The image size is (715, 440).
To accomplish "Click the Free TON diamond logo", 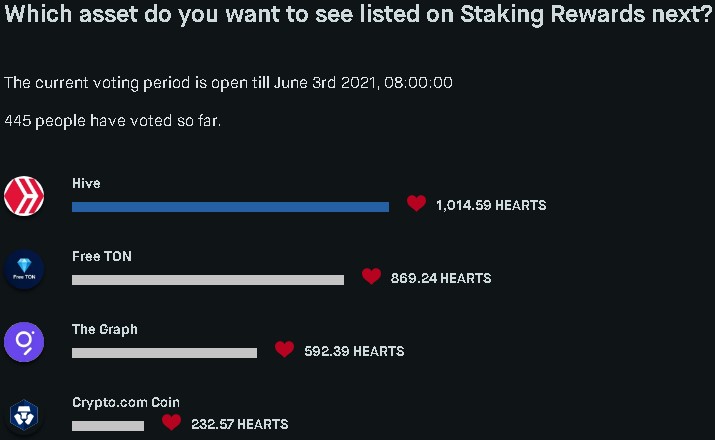I will pos(24,269).
